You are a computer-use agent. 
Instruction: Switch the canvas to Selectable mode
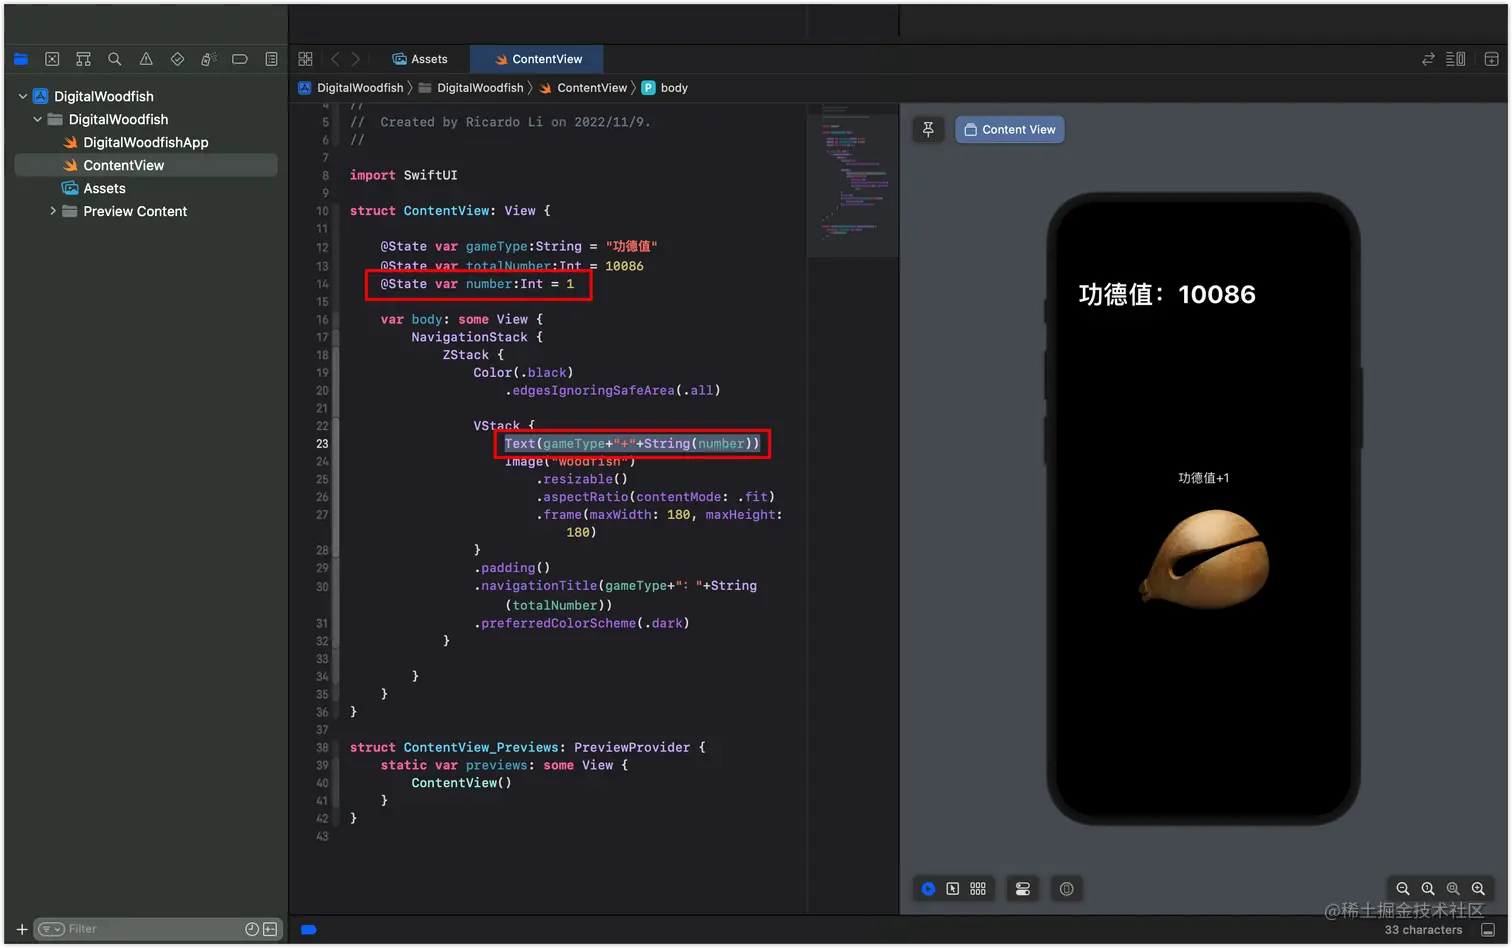coord(953,889)
